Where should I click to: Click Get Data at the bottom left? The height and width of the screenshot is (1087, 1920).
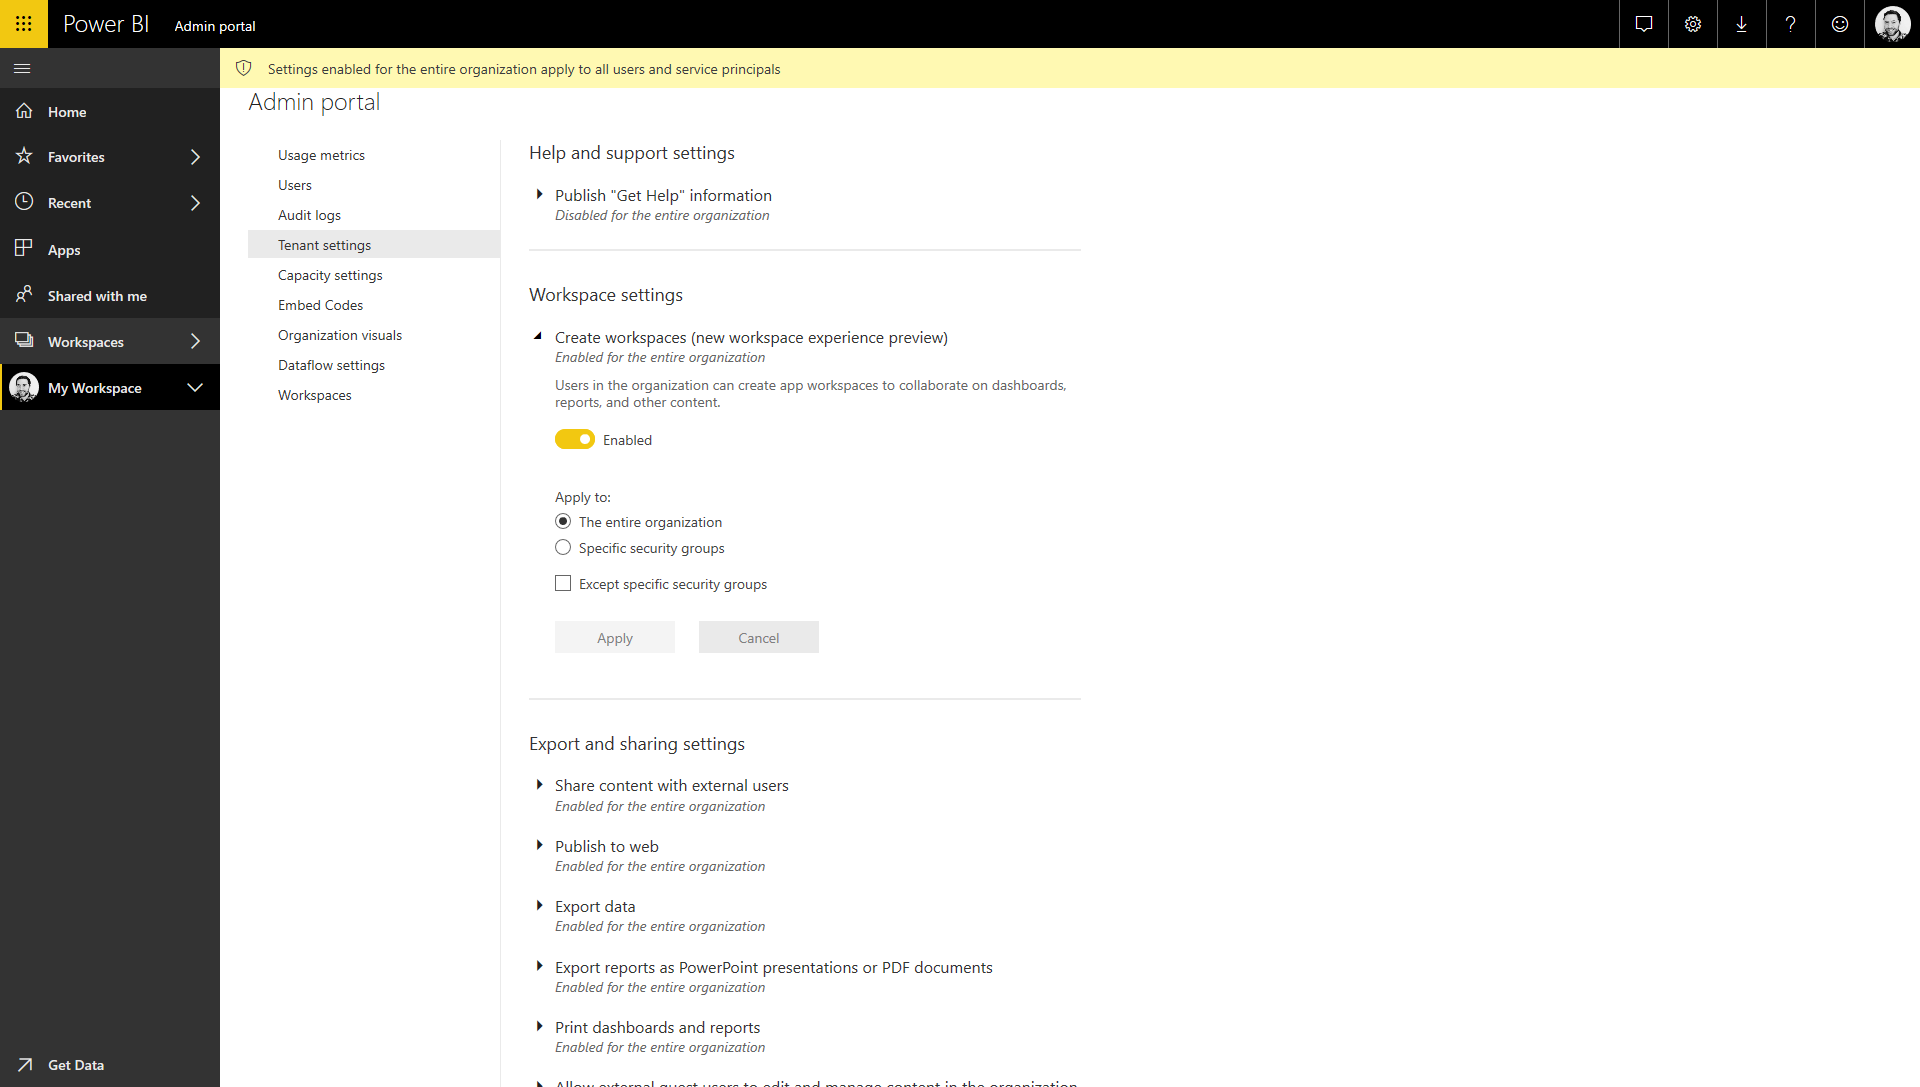tap(74, 1065)
